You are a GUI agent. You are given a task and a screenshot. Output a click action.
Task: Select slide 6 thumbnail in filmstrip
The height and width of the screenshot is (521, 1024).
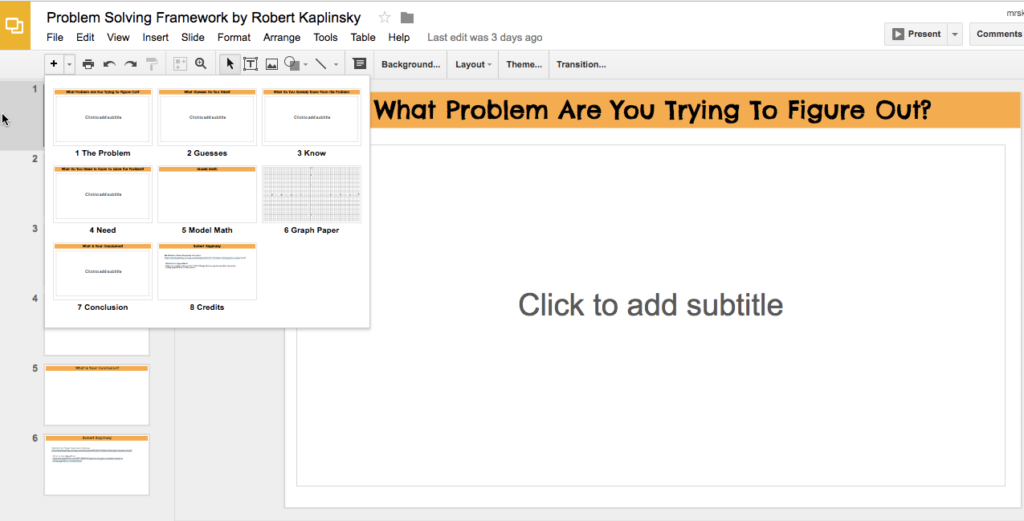(97, 464)
